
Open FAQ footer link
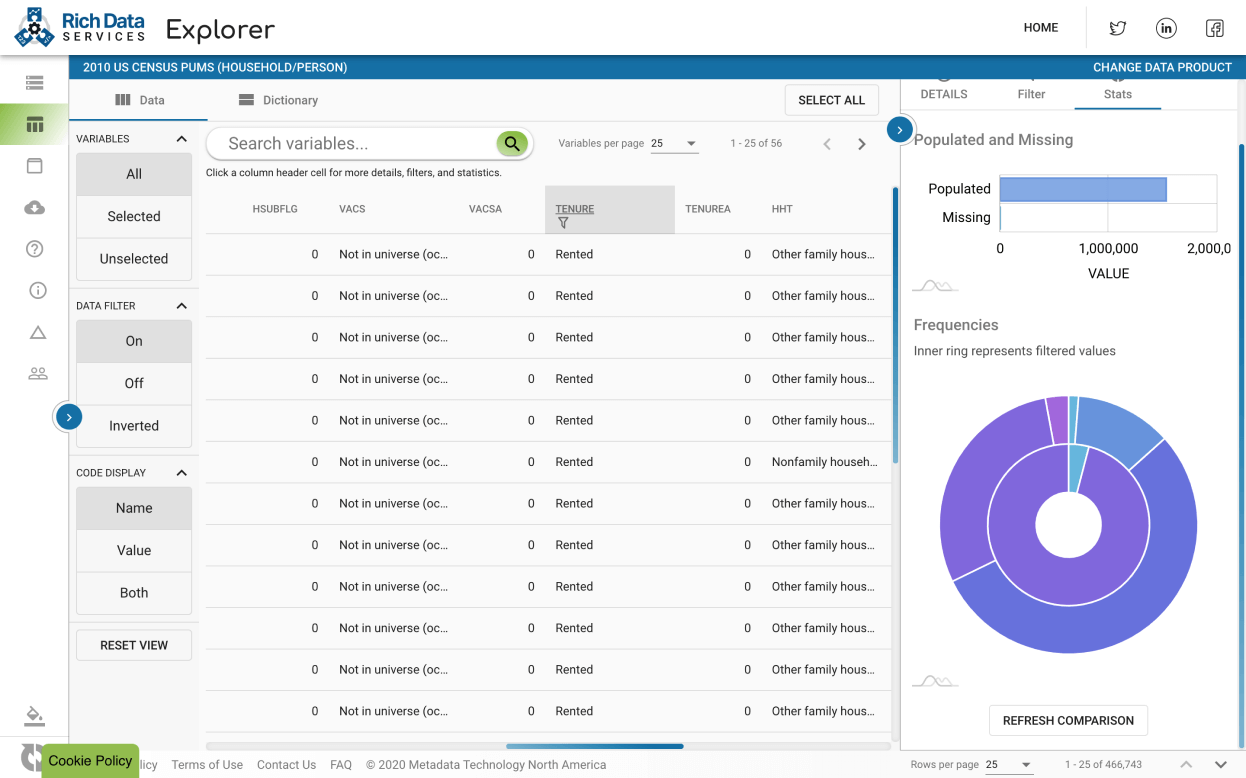341,765
